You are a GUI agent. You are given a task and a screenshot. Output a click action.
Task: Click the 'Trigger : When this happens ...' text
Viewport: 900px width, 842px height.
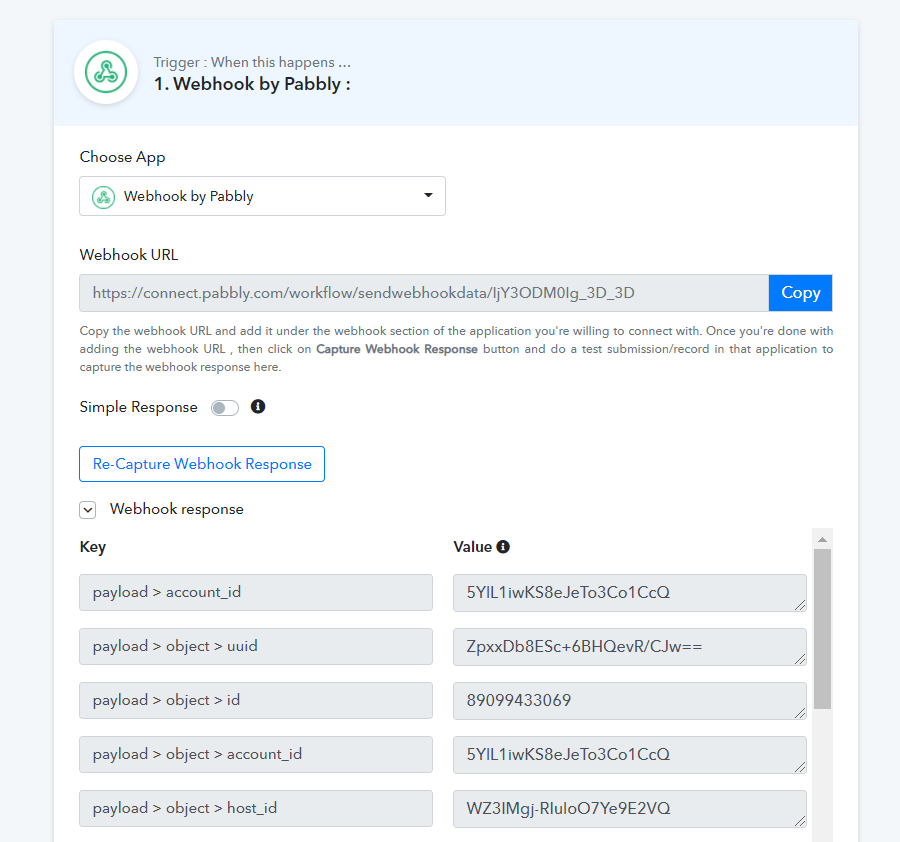tap(252, 62)
